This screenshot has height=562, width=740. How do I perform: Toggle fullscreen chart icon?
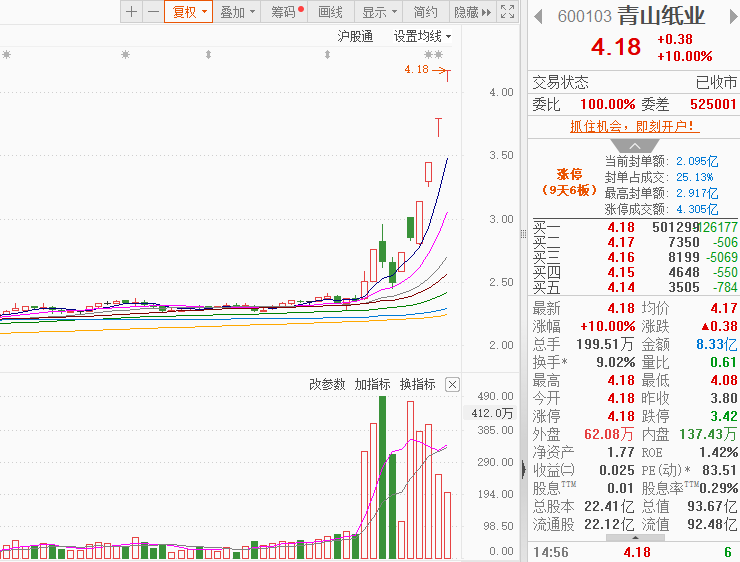click(507, 12)
